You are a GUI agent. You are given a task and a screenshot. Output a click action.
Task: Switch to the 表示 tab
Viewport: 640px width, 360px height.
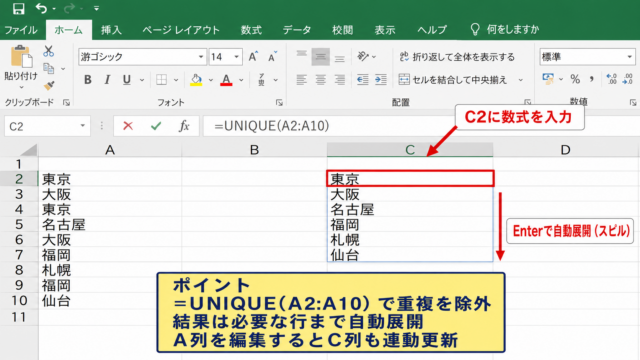click(385, 30)
